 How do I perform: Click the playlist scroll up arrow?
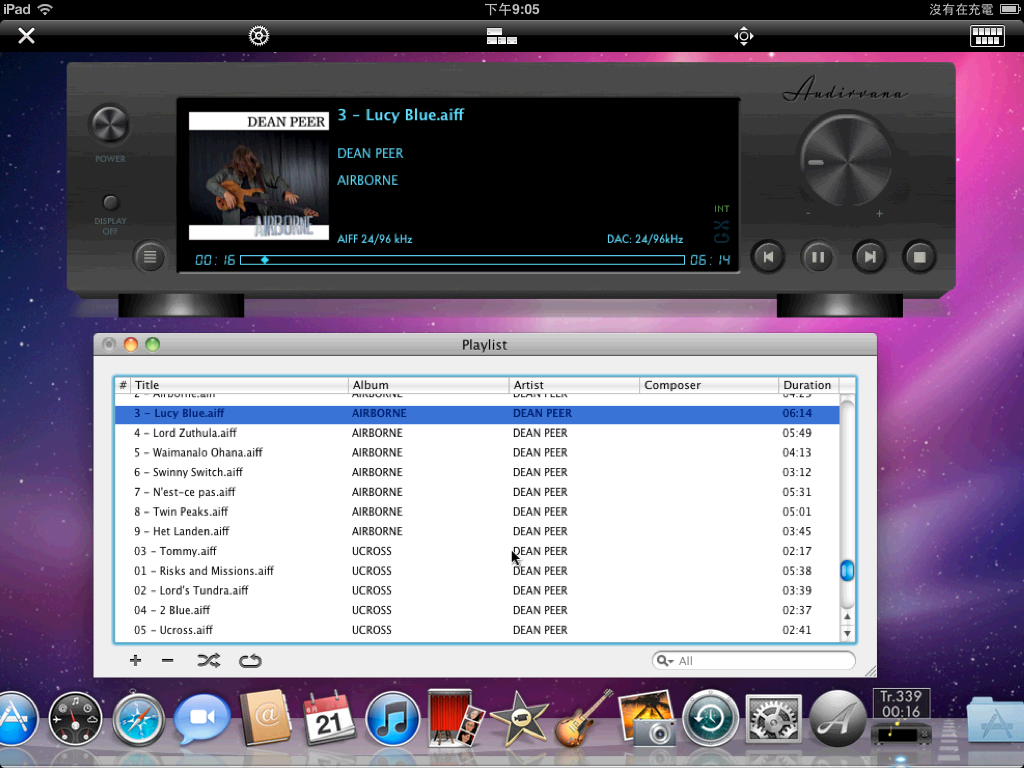(847, 616)
